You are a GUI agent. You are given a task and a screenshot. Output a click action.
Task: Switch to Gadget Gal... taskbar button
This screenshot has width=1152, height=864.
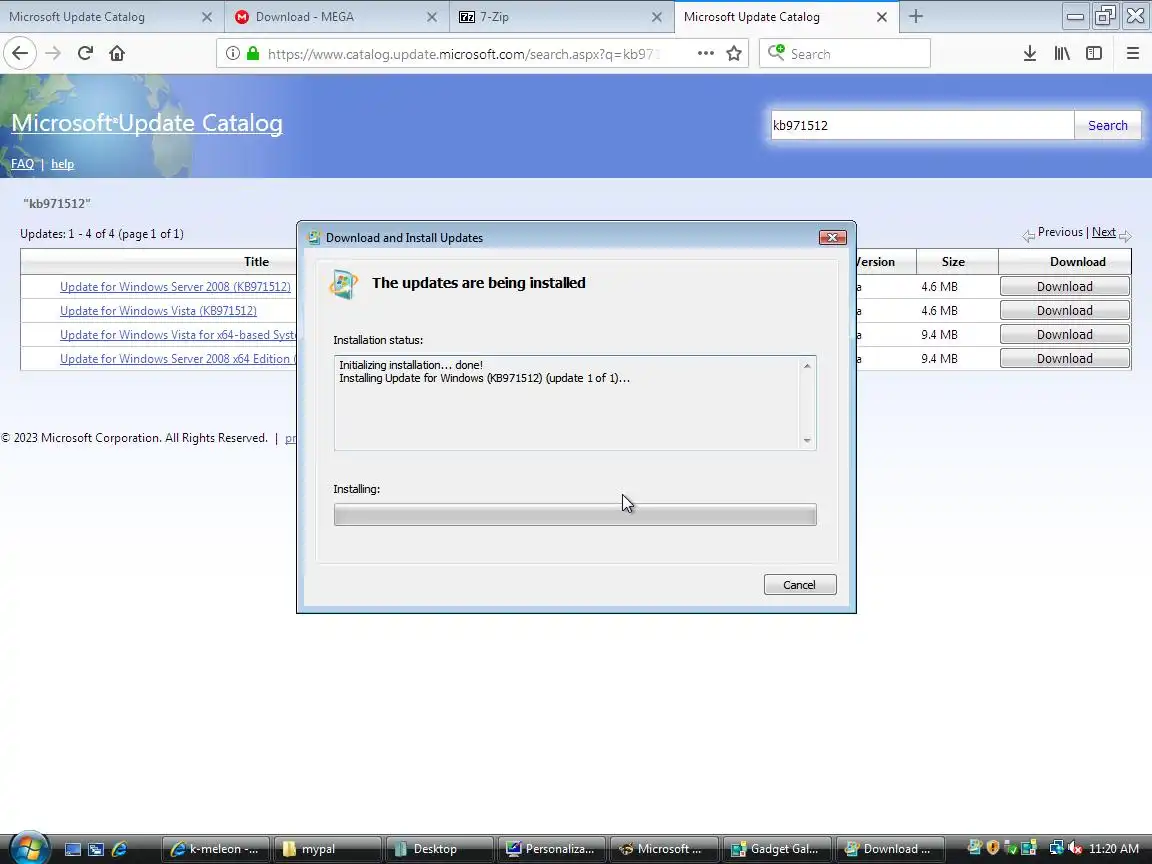776,849
